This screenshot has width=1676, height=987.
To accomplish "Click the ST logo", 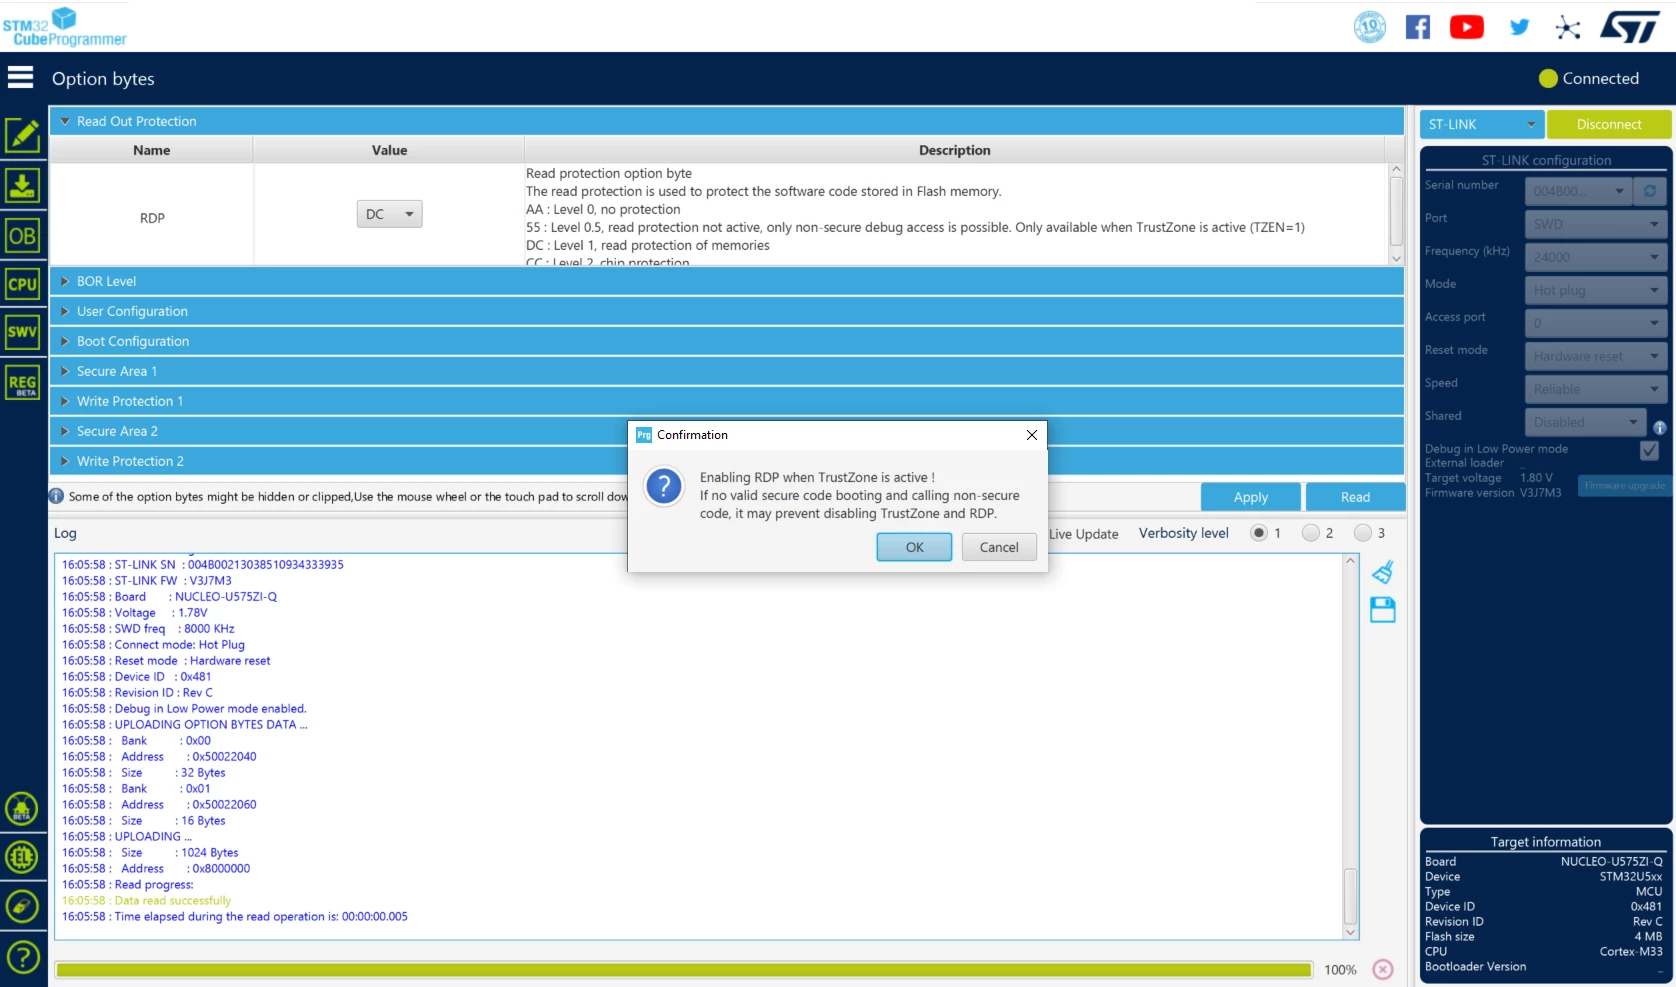I will click(1630, 27).
